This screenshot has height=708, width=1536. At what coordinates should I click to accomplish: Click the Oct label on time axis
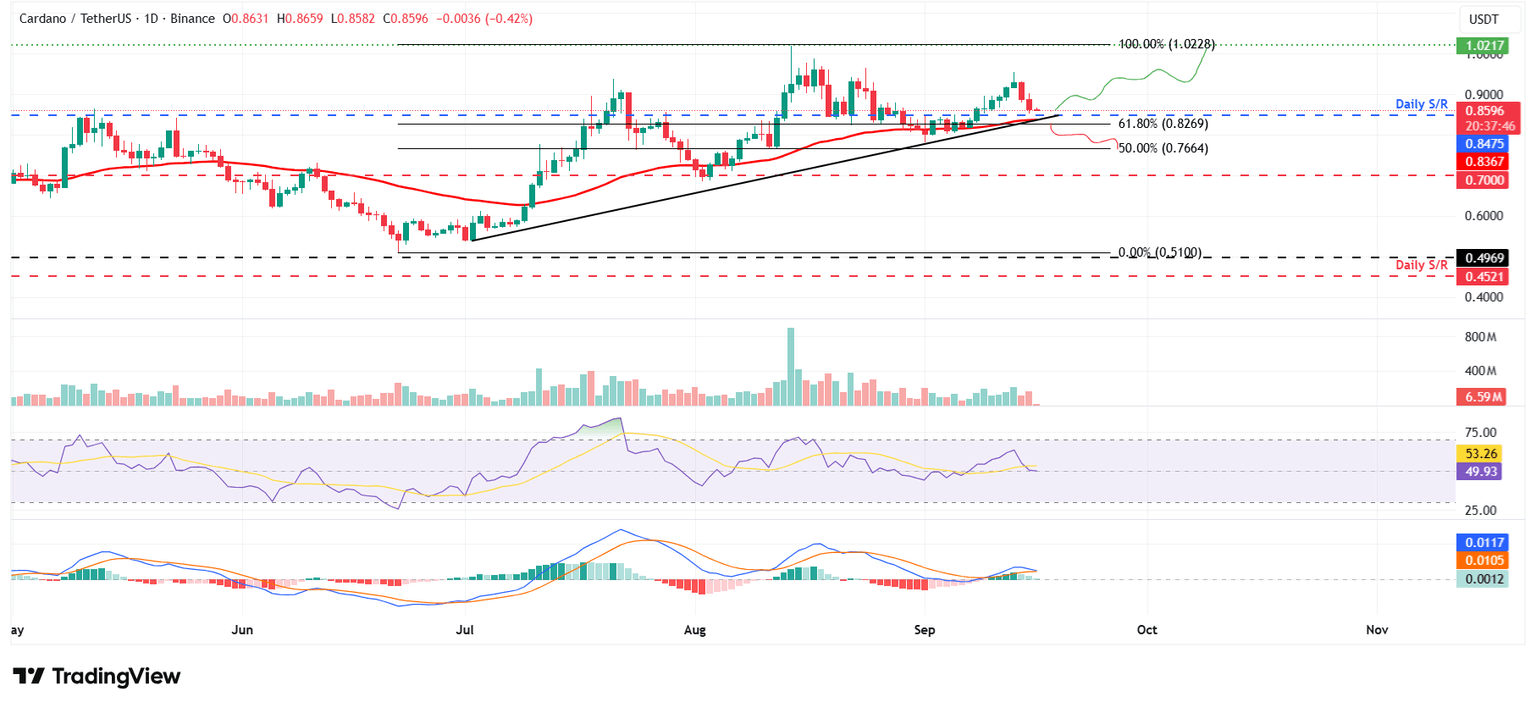[x=1146, y=630]
